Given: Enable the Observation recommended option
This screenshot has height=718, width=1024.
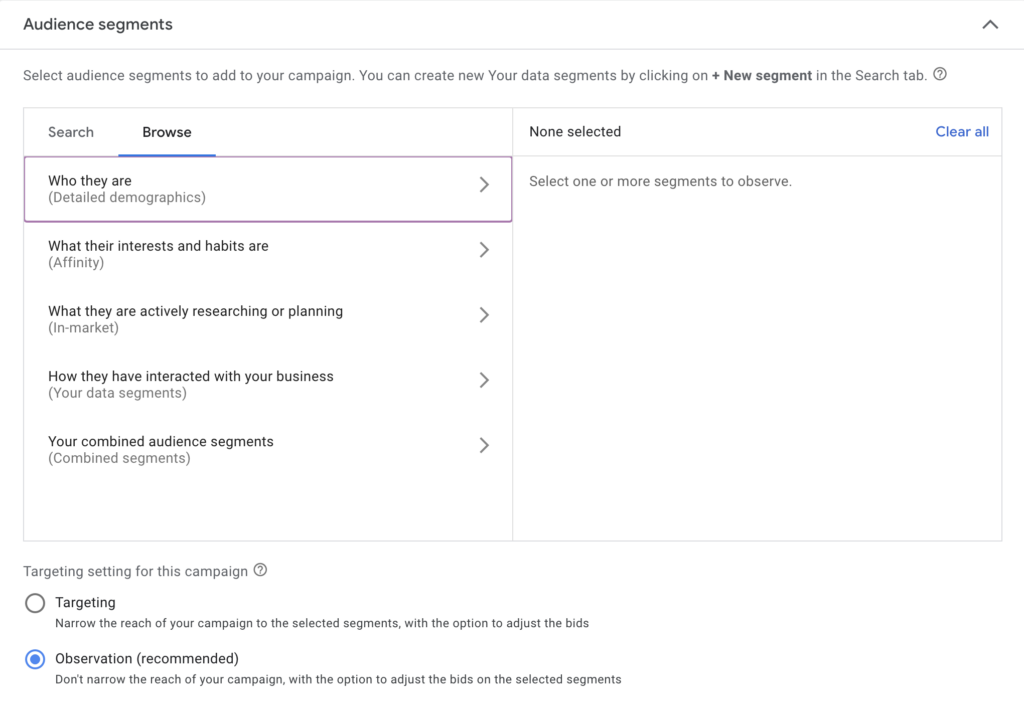Looking at the screenshot, I should pyautogui.click(x=35, y=659).
